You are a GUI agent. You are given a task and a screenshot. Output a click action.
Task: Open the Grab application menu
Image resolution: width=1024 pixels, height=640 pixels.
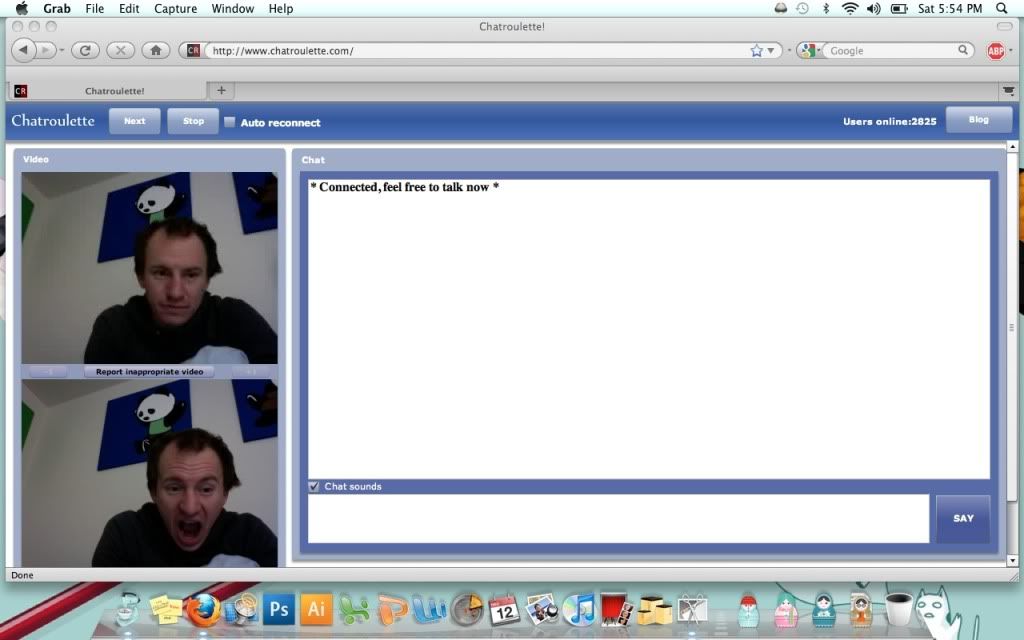click(x=57, y=8)
